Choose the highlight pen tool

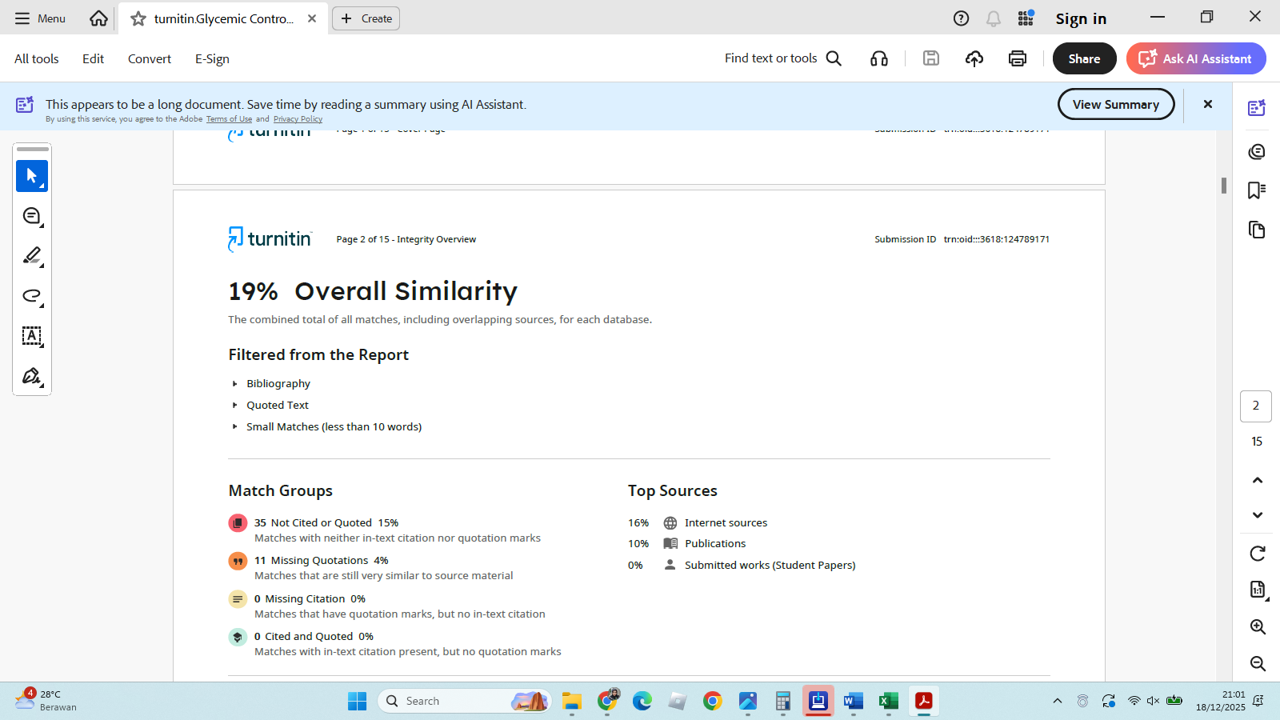tap(32, 256)
